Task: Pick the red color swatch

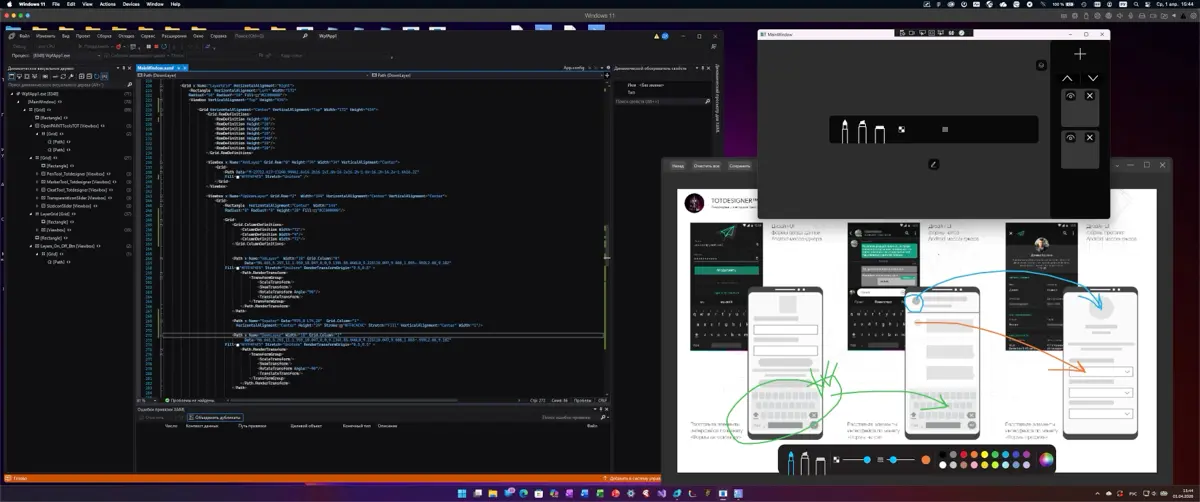Action: pos(964,454)
